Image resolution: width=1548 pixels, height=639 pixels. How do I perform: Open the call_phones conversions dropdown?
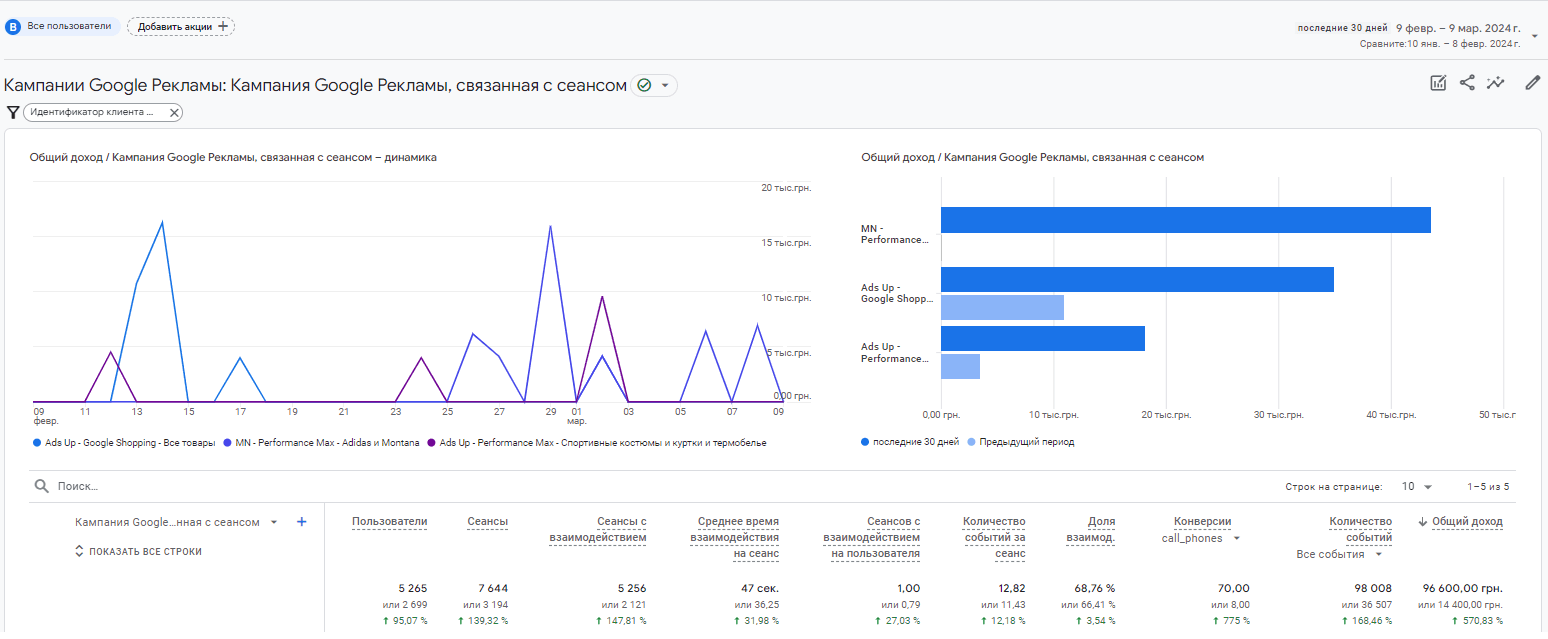pos(1237,538)
